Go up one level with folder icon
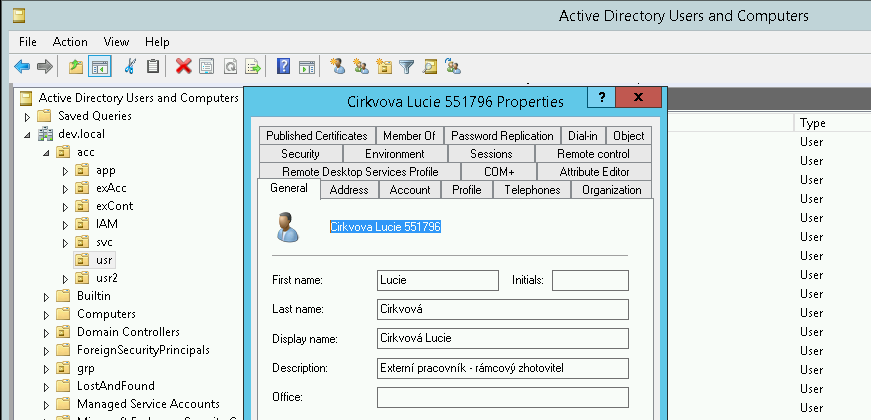This screenshot has height=420, width=871. [76, 67]
